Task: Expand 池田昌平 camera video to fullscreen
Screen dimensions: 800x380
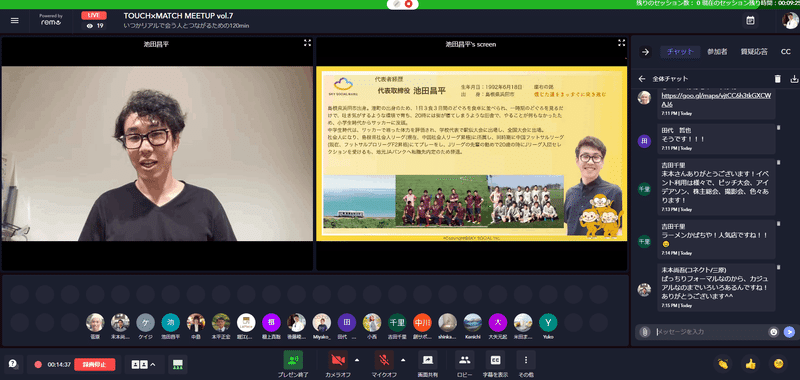Action: 307,43
